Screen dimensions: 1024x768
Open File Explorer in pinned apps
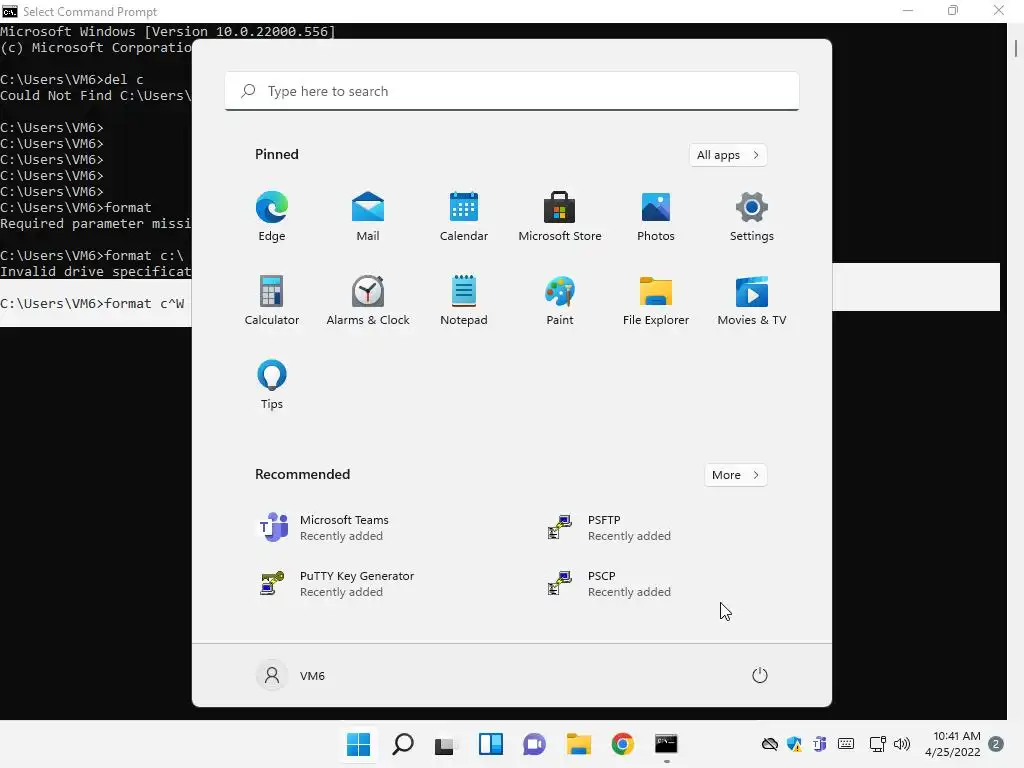(x=656, y=300)
